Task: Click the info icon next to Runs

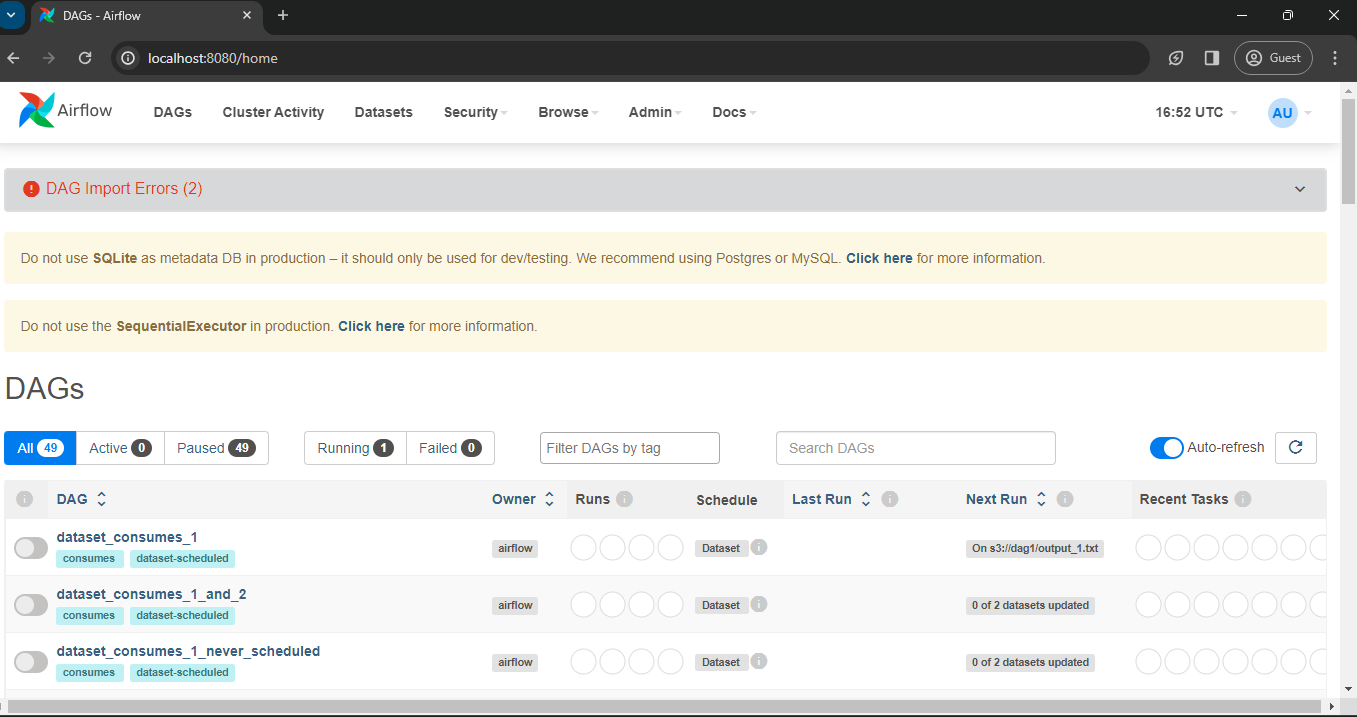Action: coord(624,499)
